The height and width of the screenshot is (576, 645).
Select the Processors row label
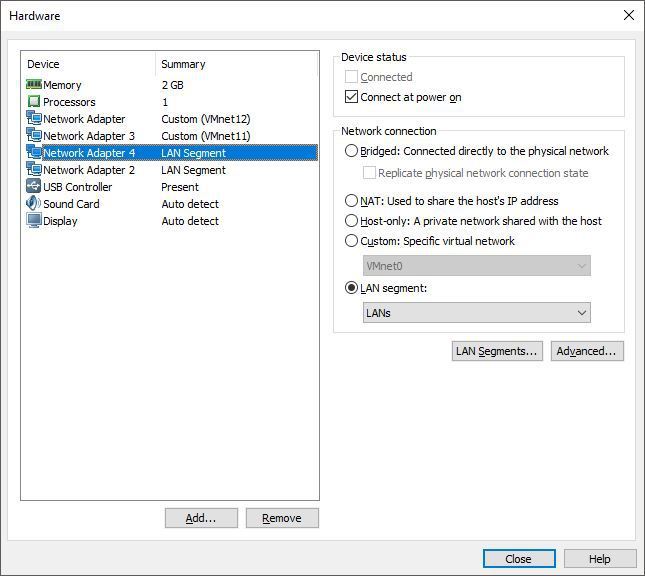[x=69, y=102]
